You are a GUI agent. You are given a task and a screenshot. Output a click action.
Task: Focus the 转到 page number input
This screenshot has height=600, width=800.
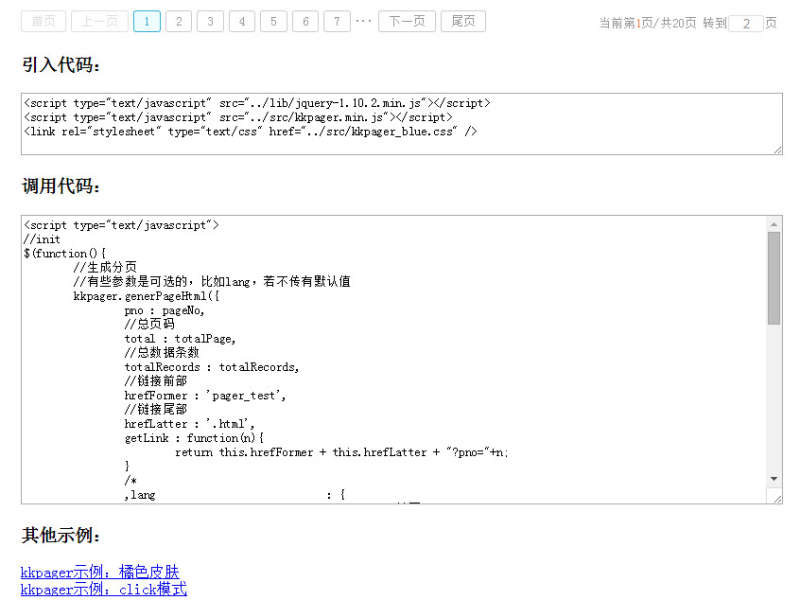tap(746, 23)
